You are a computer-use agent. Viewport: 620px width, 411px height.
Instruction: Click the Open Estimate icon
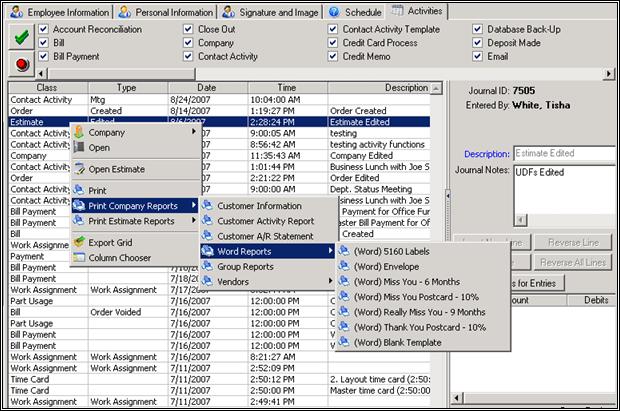coord(79,169)
